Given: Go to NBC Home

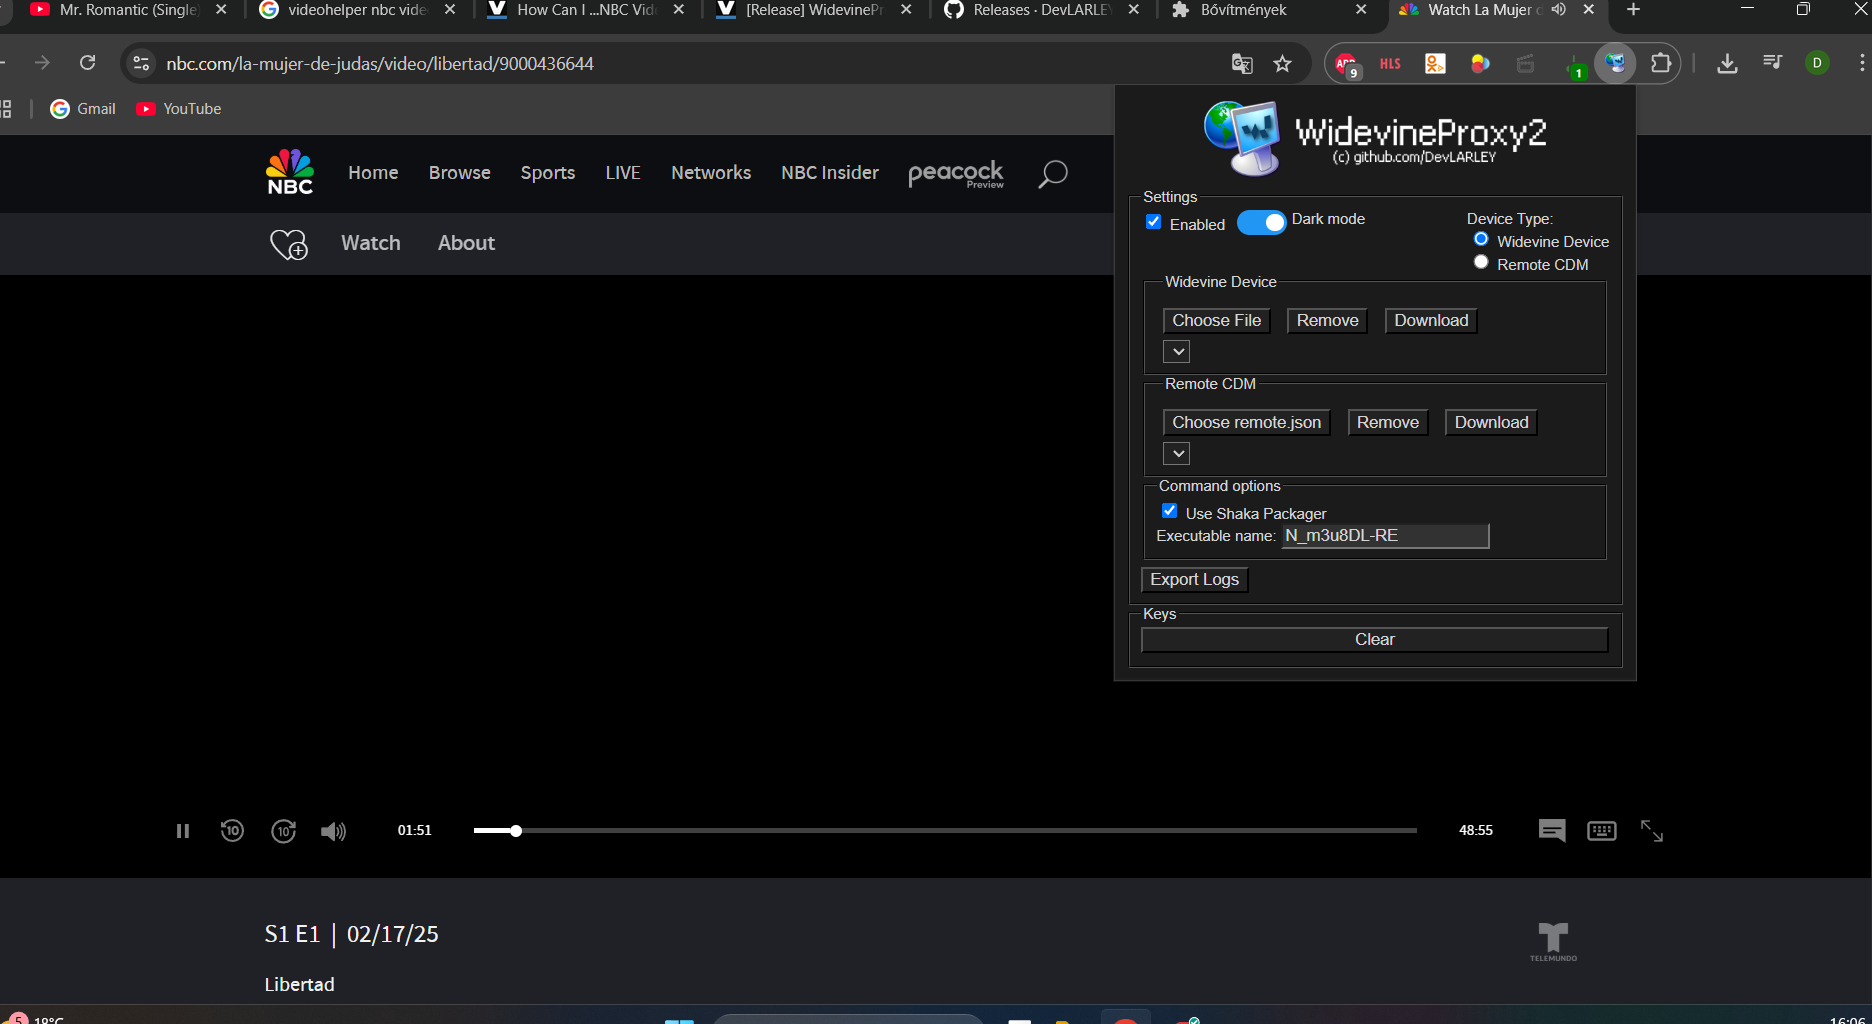Looking at the screenshot, I should [373, 173].
